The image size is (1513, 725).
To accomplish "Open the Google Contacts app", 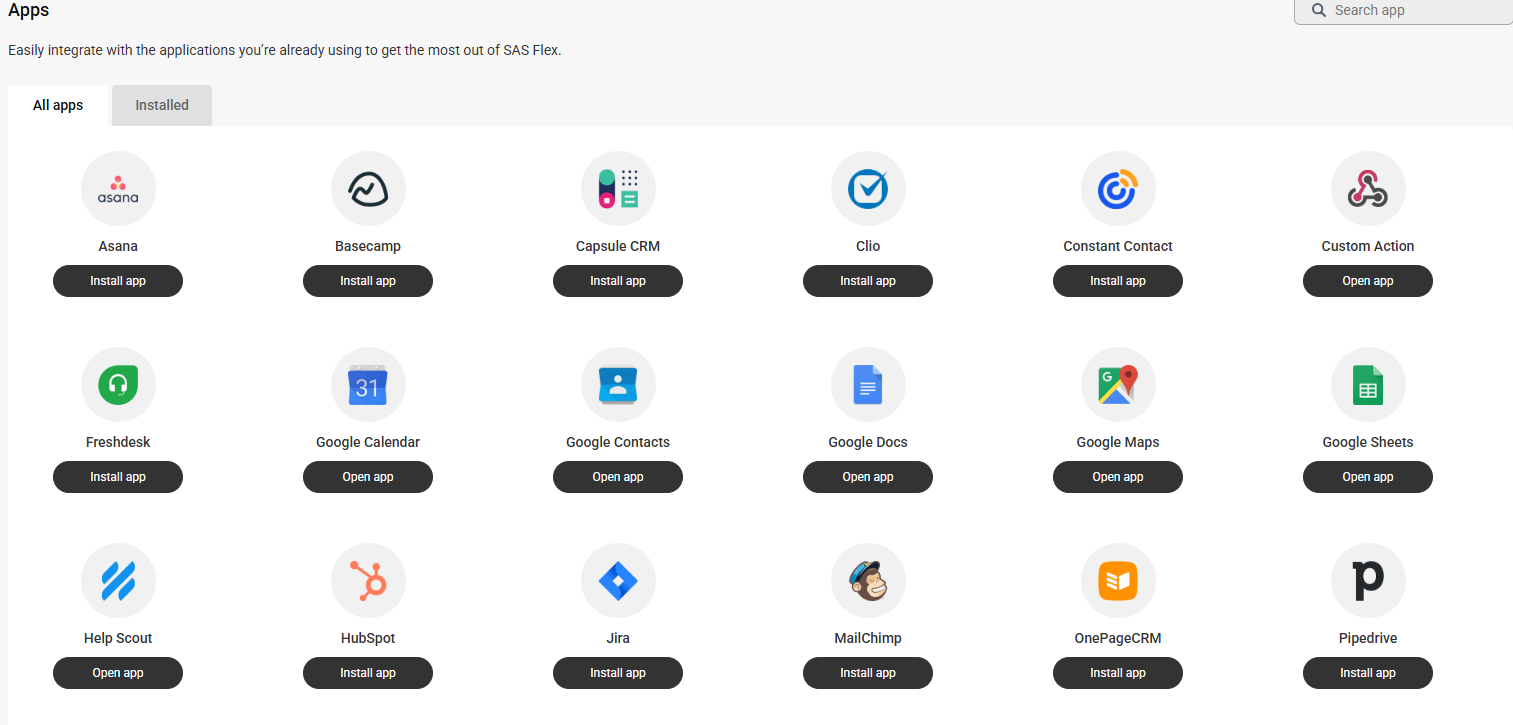I will coord(618,477).
